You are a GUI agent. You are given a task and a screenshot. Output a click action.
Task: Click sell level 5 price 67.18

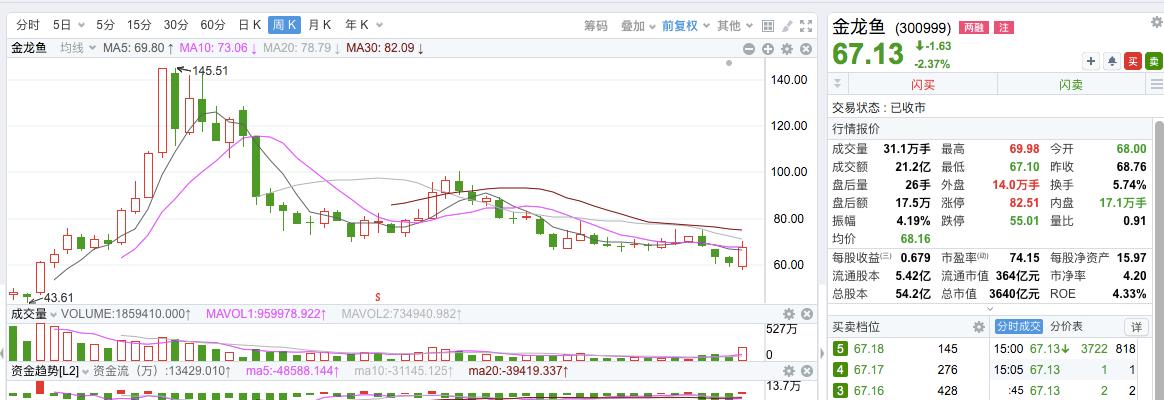[869, 349]
